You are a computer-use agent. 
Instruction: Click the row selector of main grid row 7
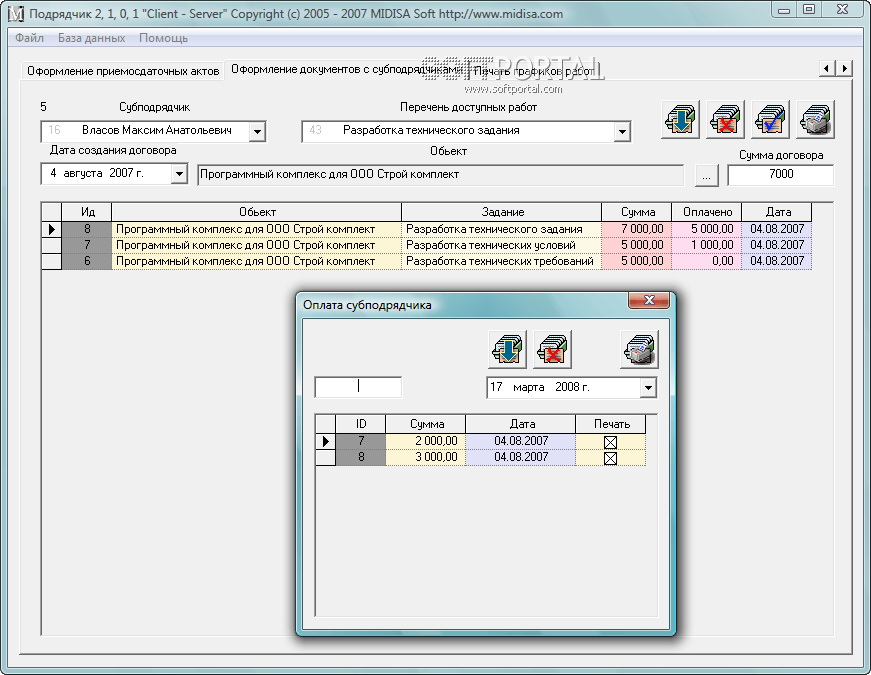pyautogui.click(x=52, y=245)
